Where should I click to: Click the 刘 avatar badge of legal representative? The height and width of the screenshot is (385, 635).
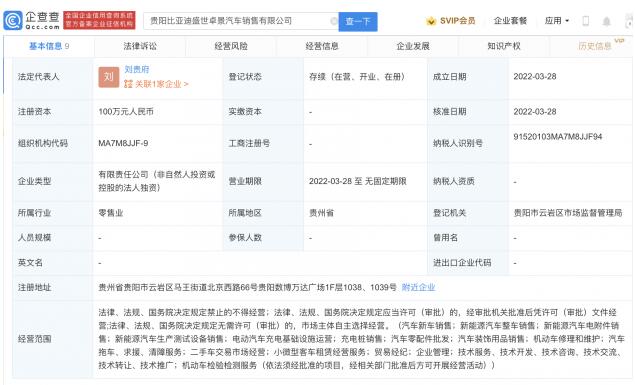click(x=109, y=77)
